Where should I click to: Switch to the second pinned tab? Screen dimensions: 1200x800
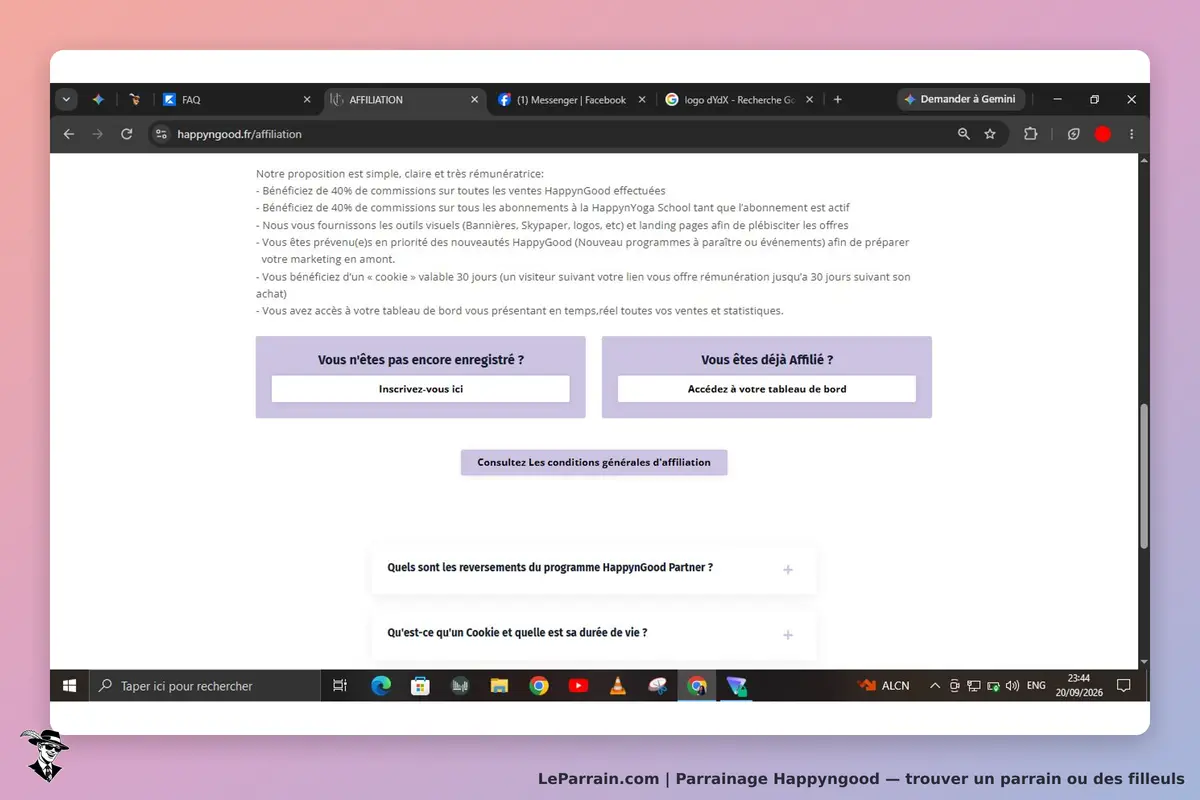134,100
